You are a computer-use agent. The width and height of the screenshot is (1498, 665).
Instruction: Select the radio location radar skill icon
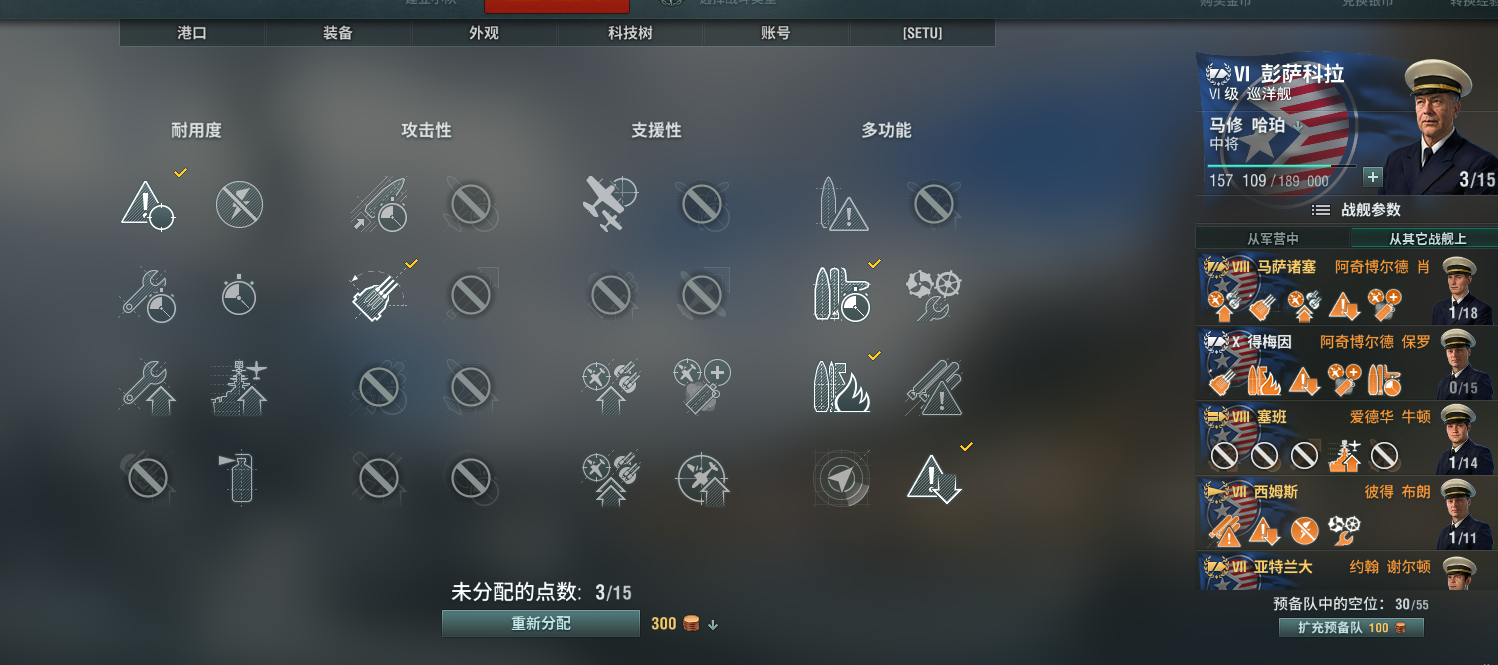tap(841, 478)
